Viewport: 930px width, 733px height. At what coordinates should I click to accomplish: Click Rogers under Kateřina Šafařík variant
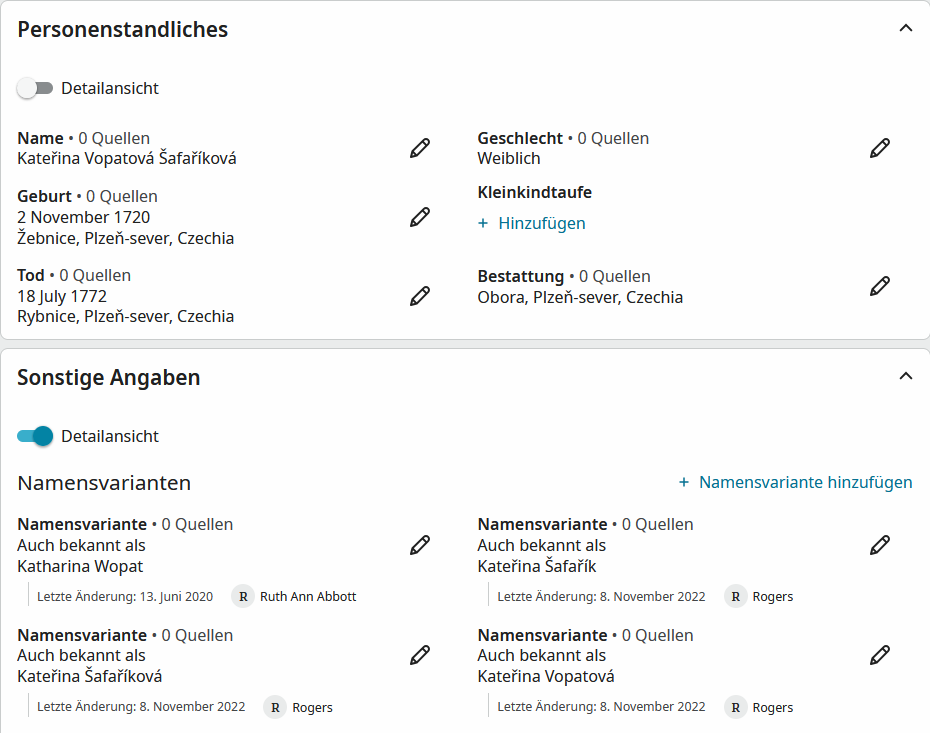(773, 596)
